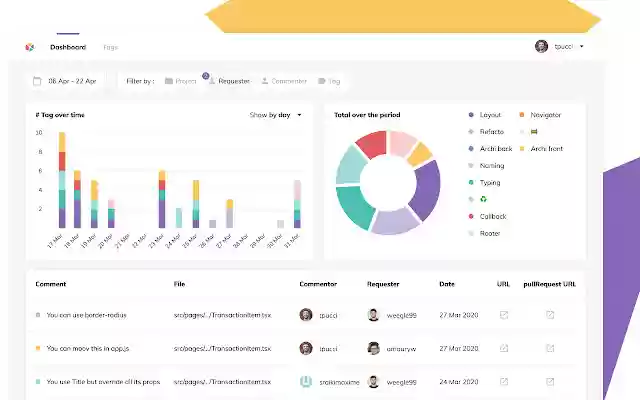Select the 08 Apr - 22 Apr range
640x400 pixels.
(72, 81)
